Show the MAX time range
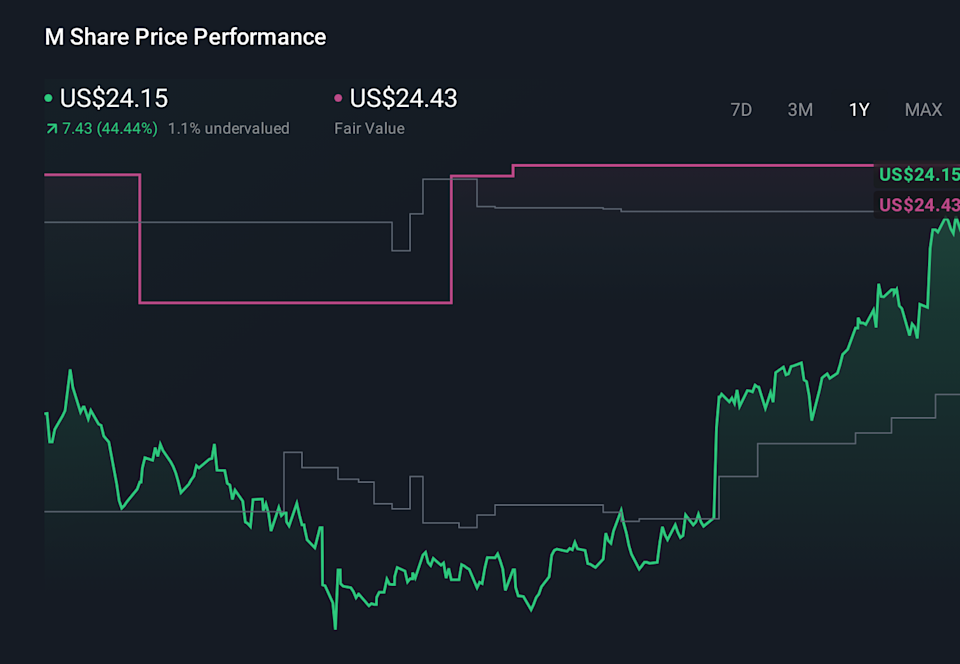Screen dimensions: 960x664 click(923, 110)
